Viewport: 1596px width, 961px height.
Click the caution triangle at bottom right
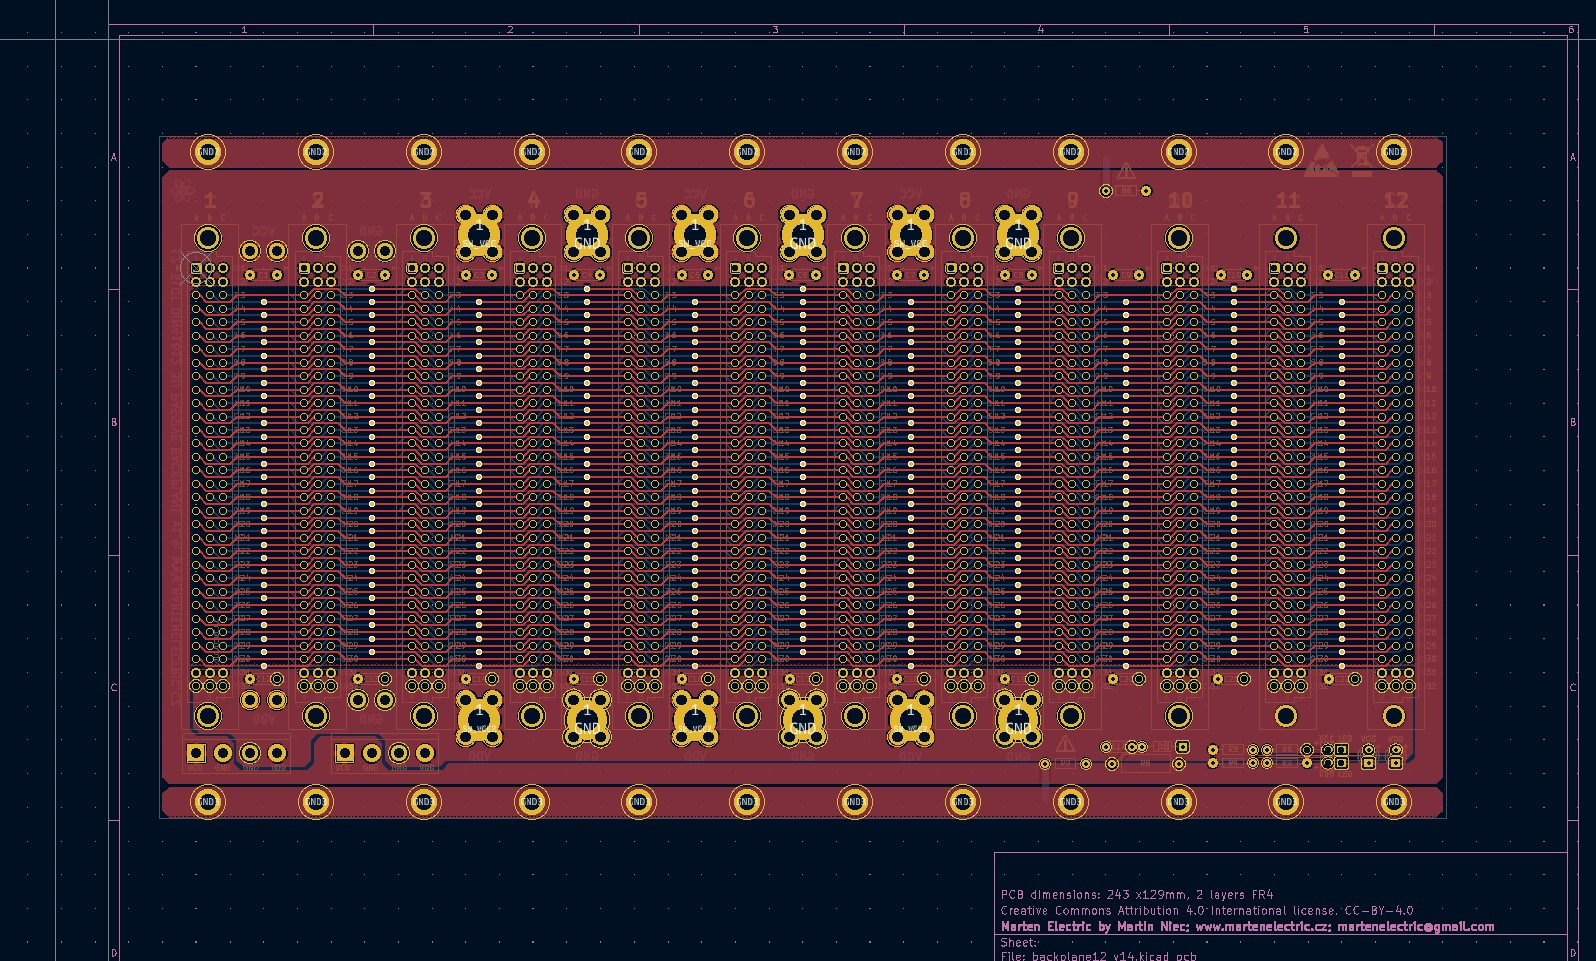[x=1065, y=745]
